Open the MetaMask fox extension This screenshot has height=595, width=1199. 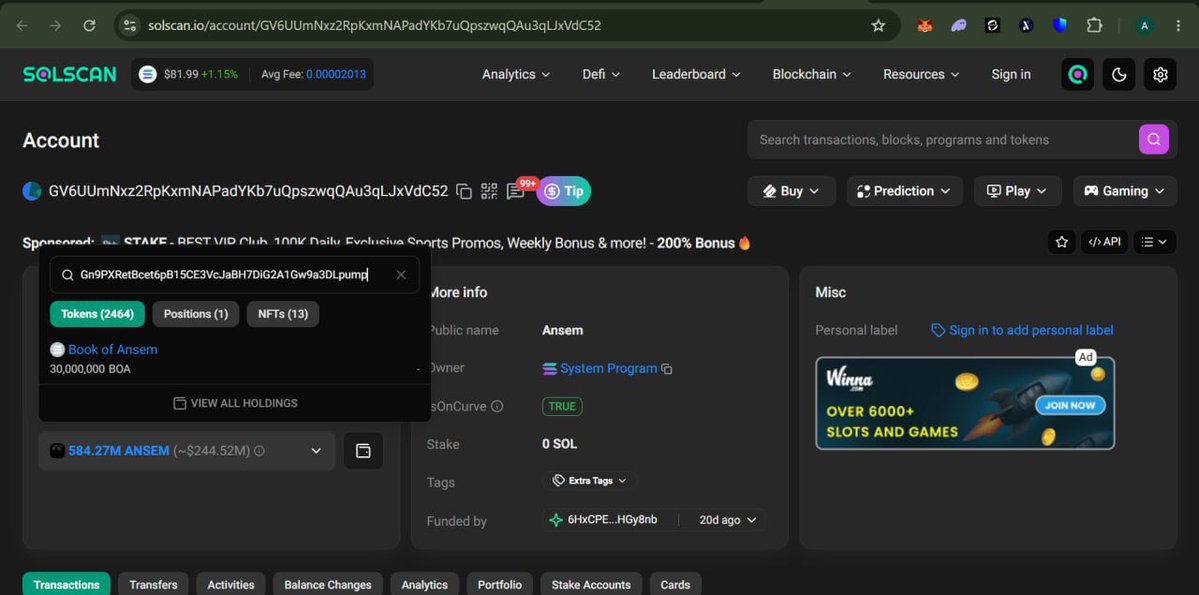pyautogui.click(x=925, y=25)
